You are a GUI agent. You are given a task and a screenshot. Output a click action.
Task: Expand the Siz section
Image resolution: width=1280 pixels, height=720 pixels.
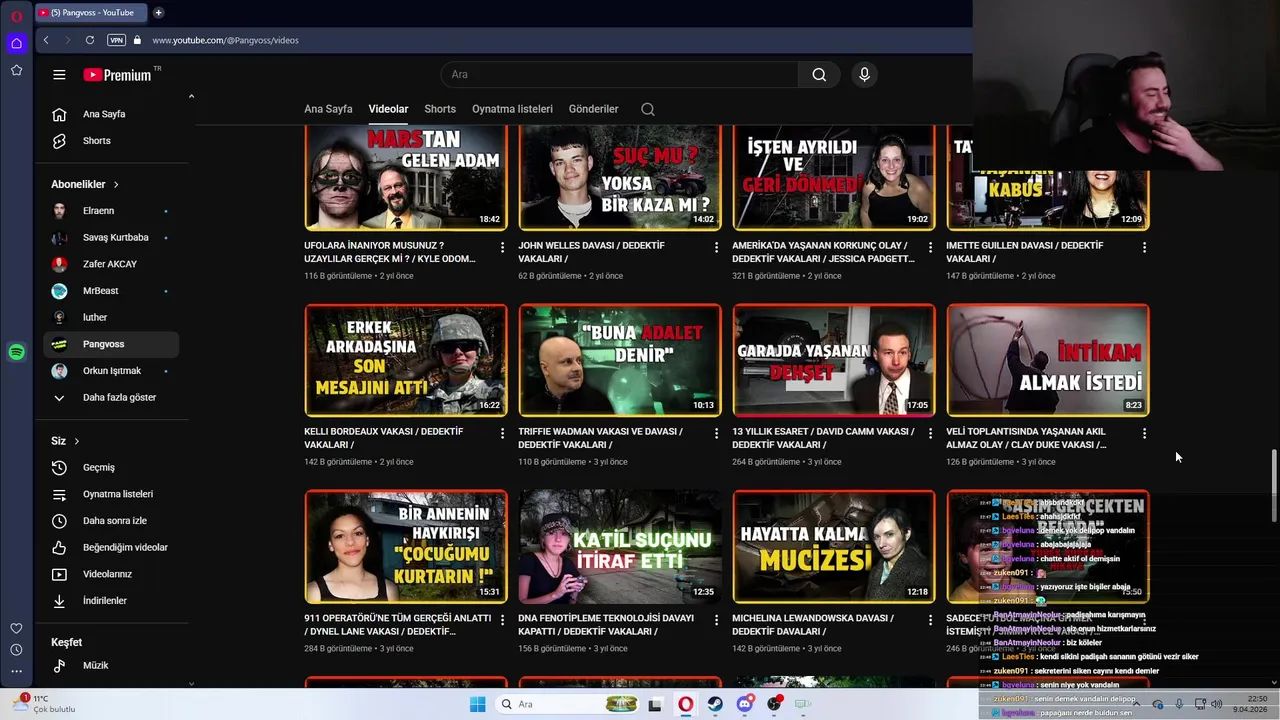(65, 441)
